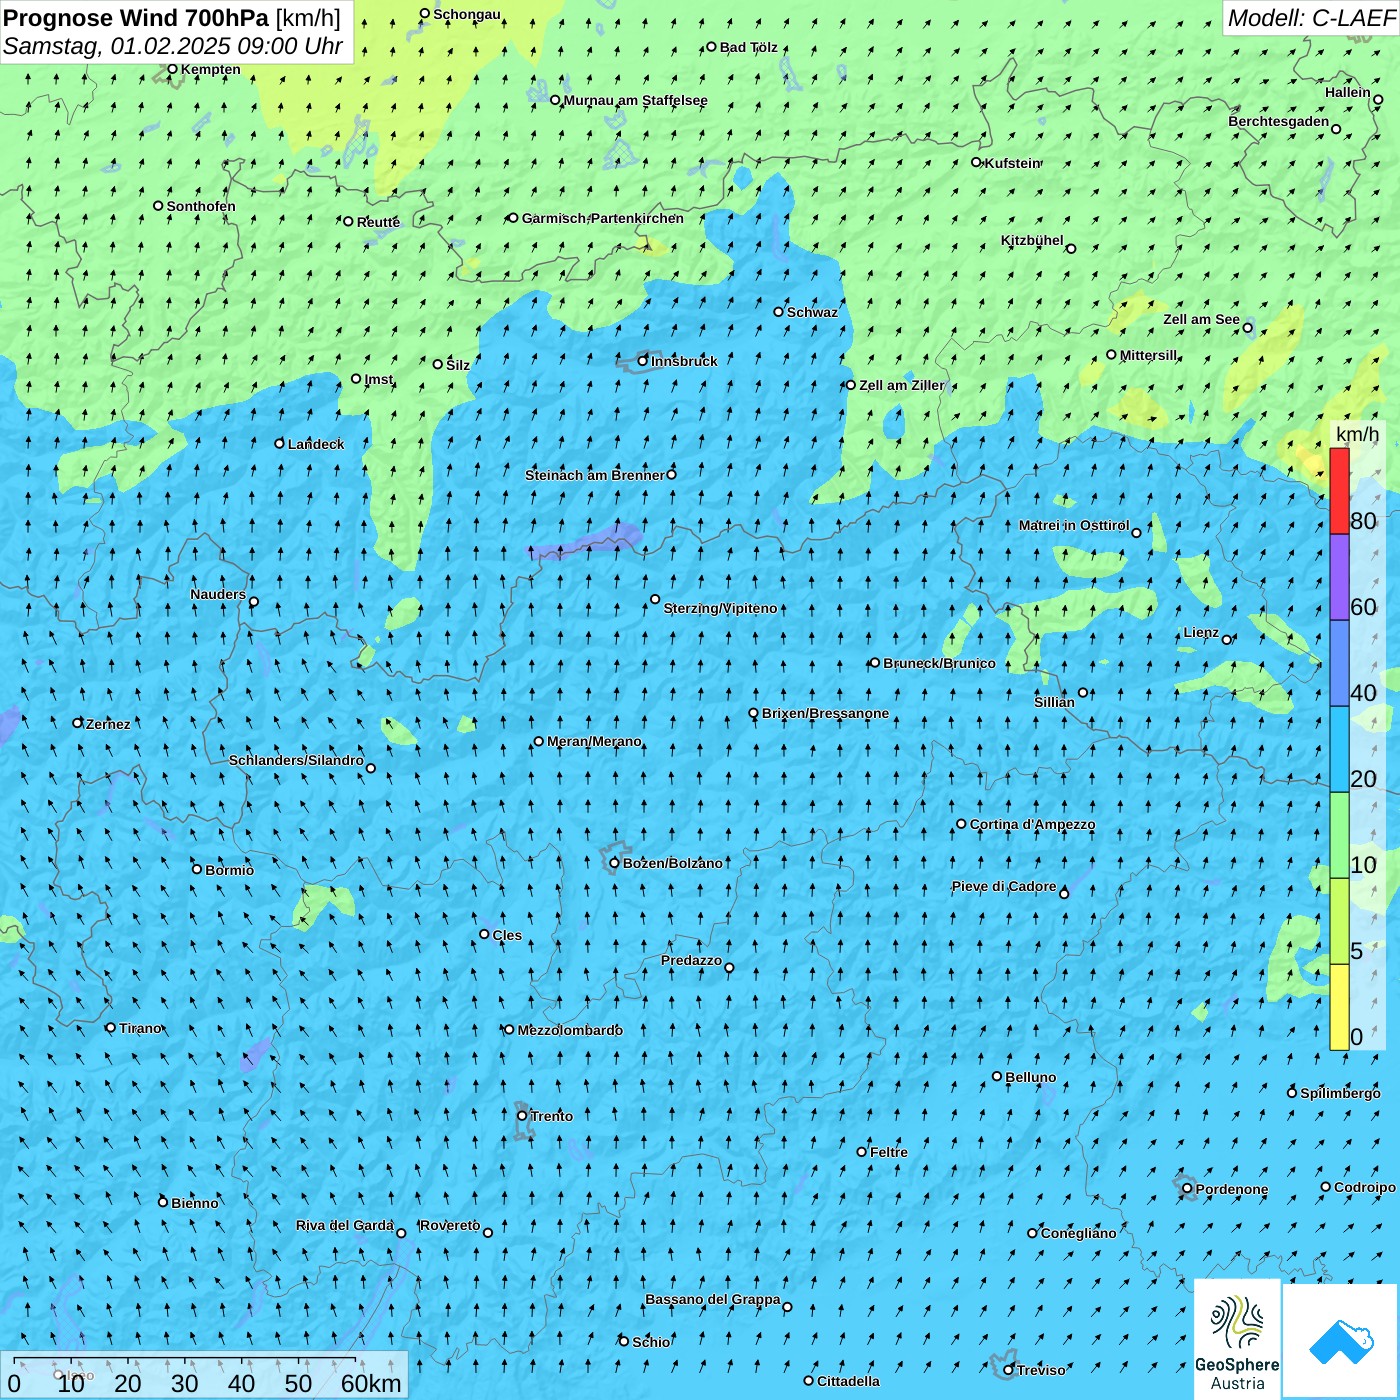The height and width of the screenshot is (1400, 1400).
Task: Click the 'Bassano del Grappa' label
Action: 713,1299
